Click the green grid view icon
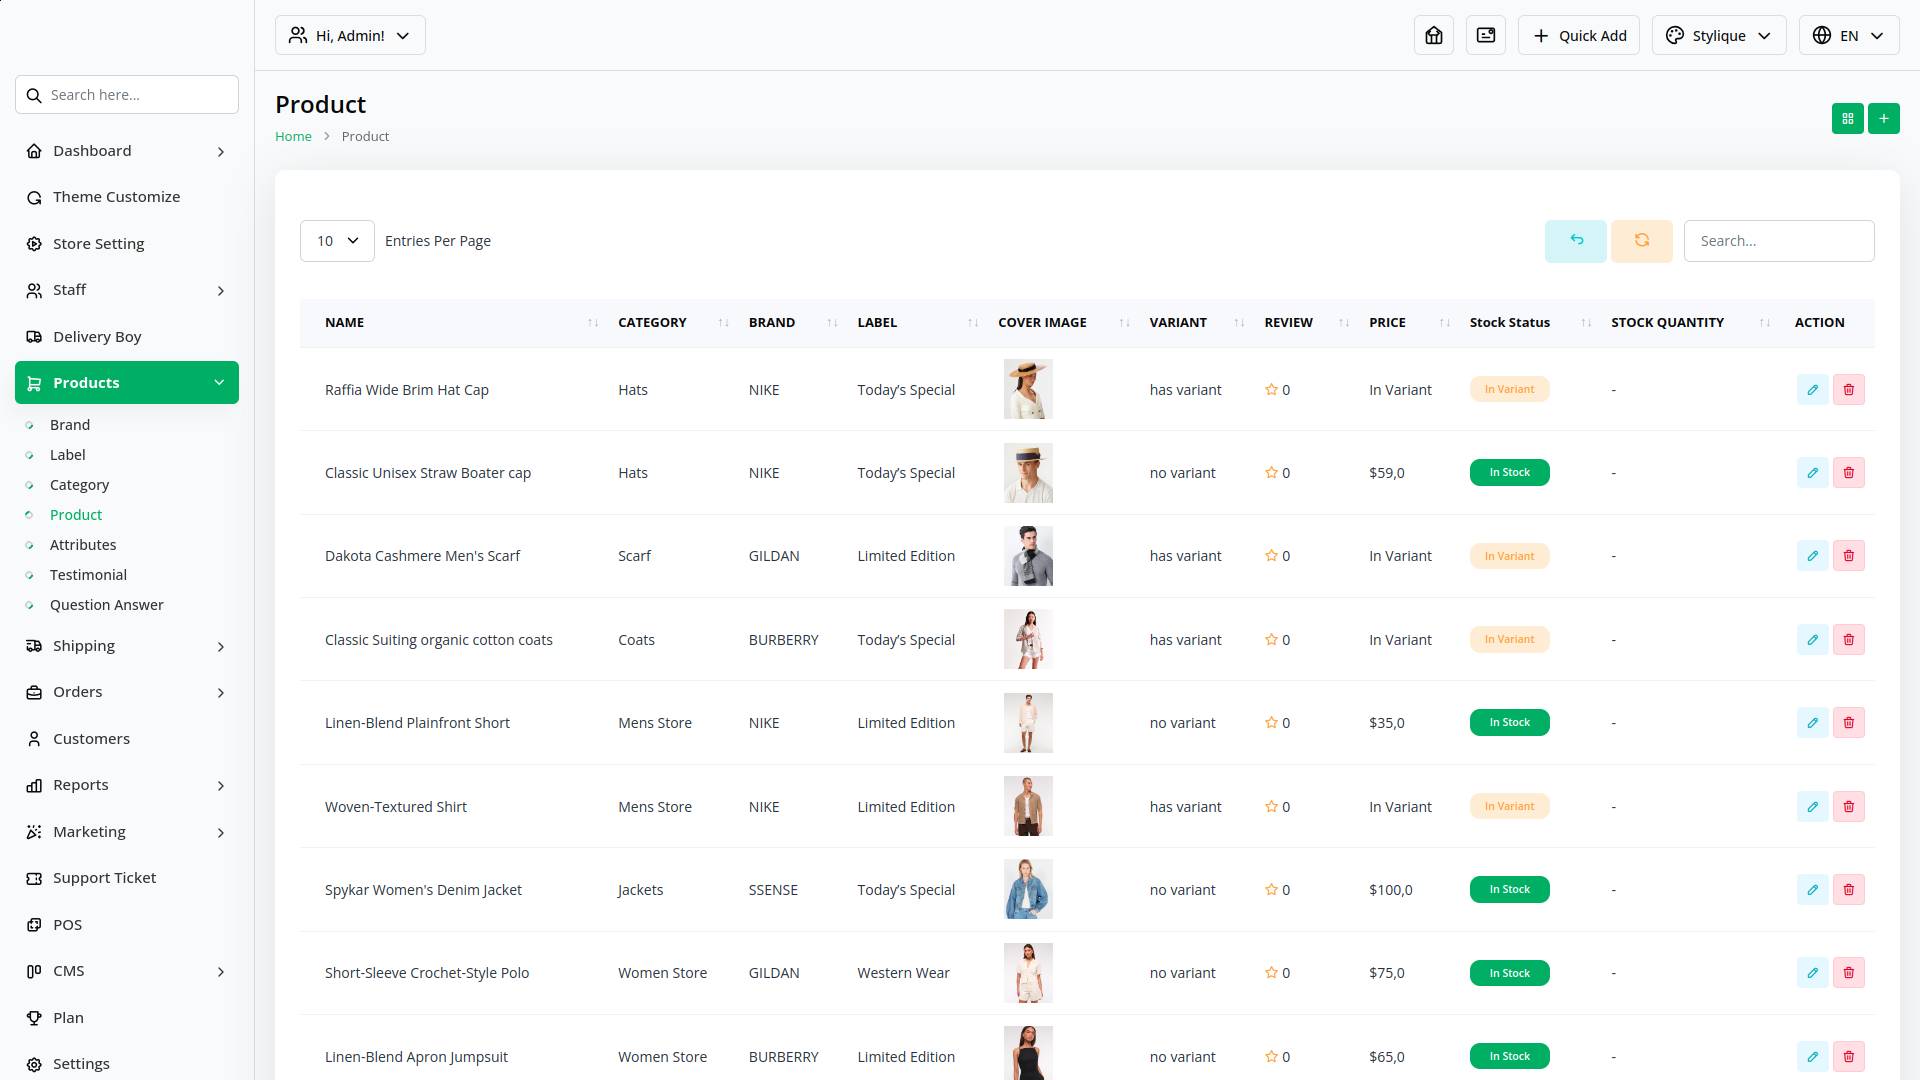This screenshot has height=1080, width=1920. (x=1847, y=119)
